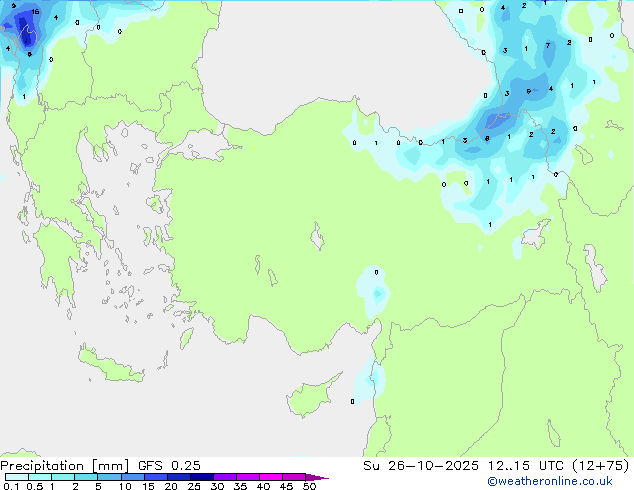Click the 'GFS 0.25' model label
This screenshot has width=634, height=490.
tap(169, 466)
